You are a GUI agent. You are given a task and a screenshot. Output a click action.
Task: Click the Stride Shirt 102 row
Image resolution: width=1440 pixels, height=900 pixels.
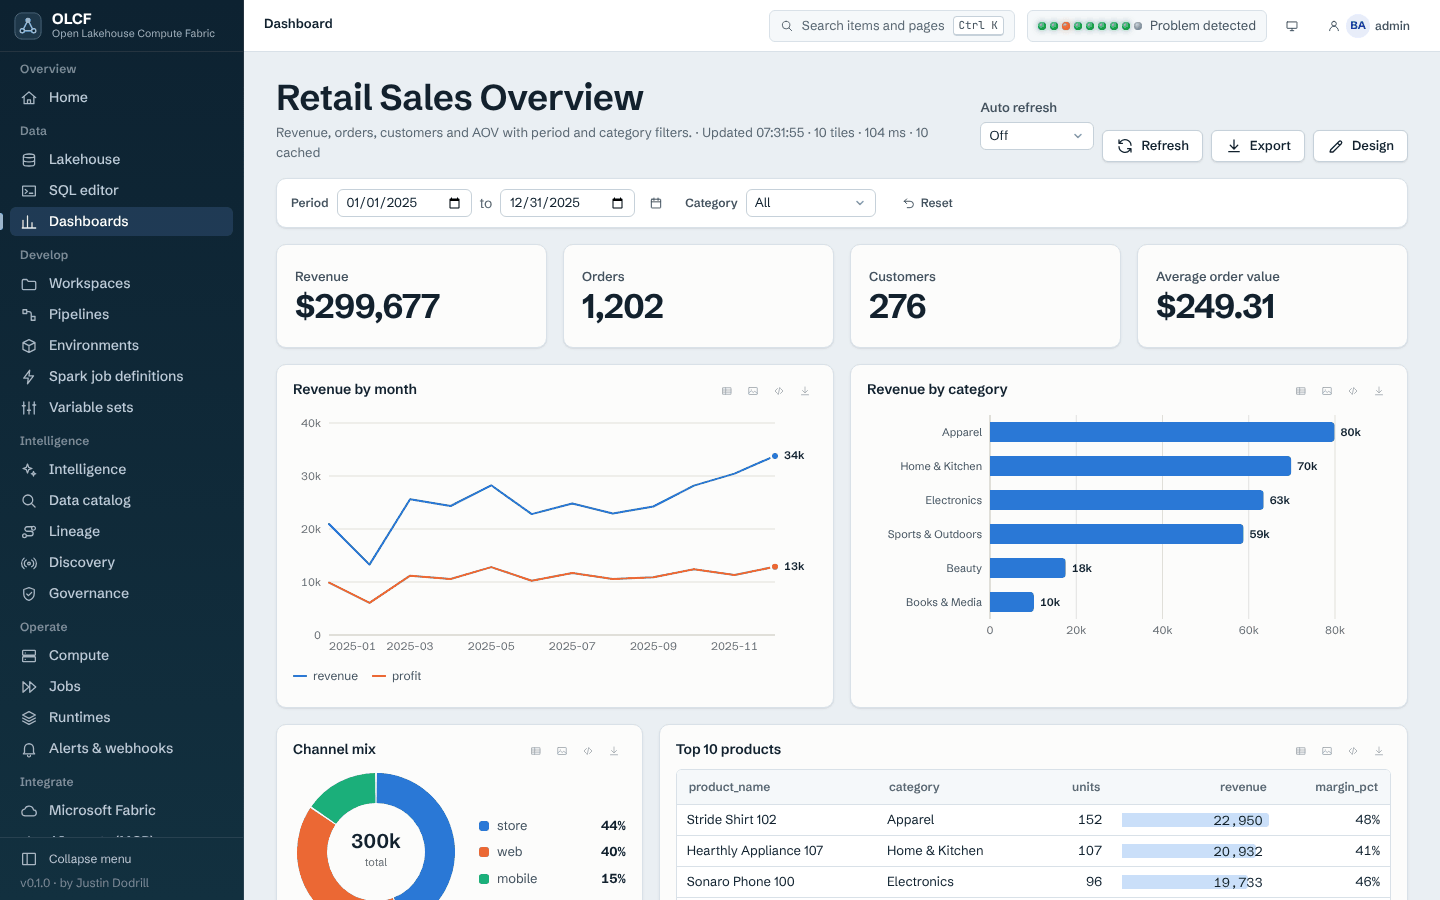click(x=1033, y=820)
